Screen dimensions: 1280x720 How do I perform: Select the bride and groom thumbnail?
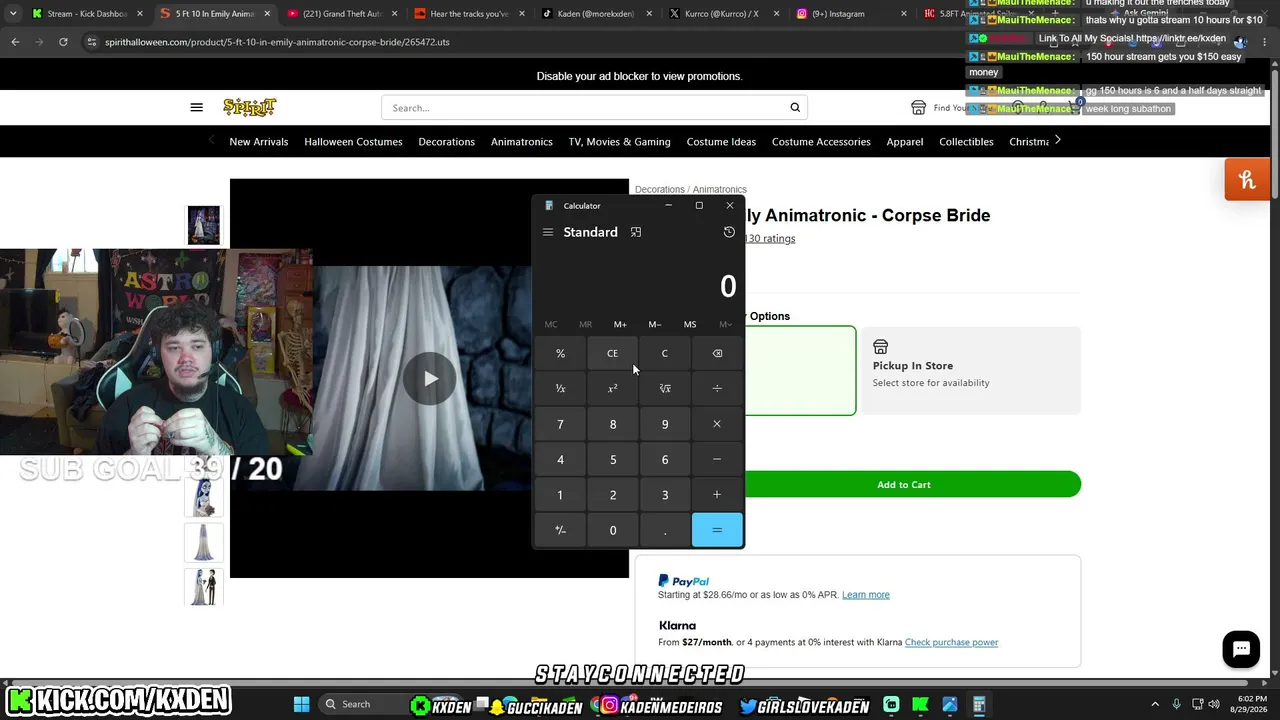(x=204, y=587)
